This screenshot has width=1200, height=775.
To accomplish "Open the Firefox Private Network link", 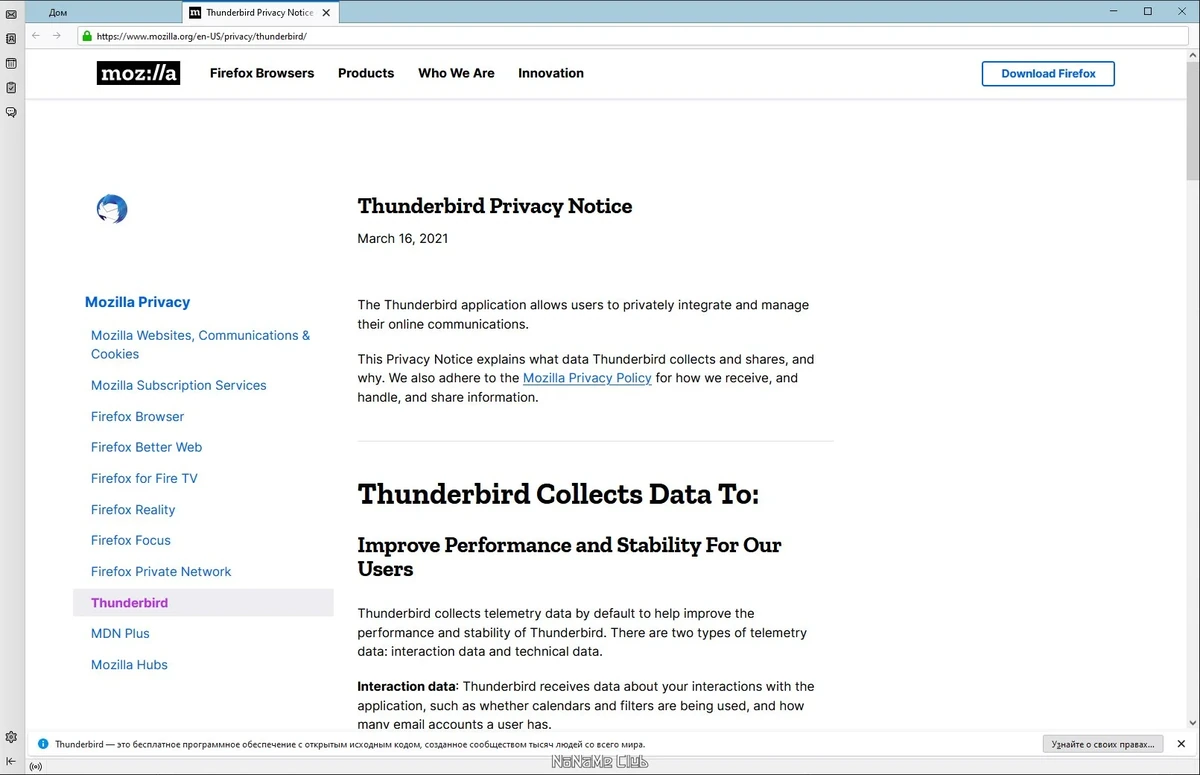I will (161, 571).
